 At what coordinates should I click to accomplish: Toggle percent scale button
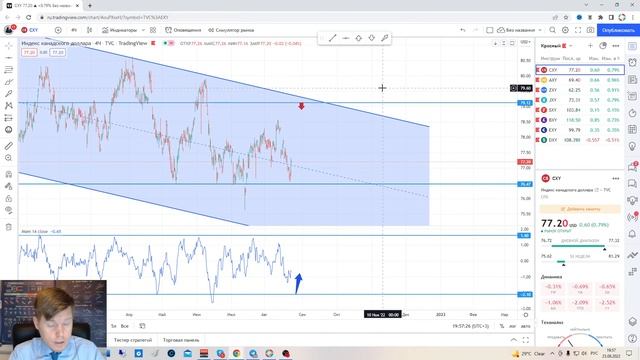502,326
